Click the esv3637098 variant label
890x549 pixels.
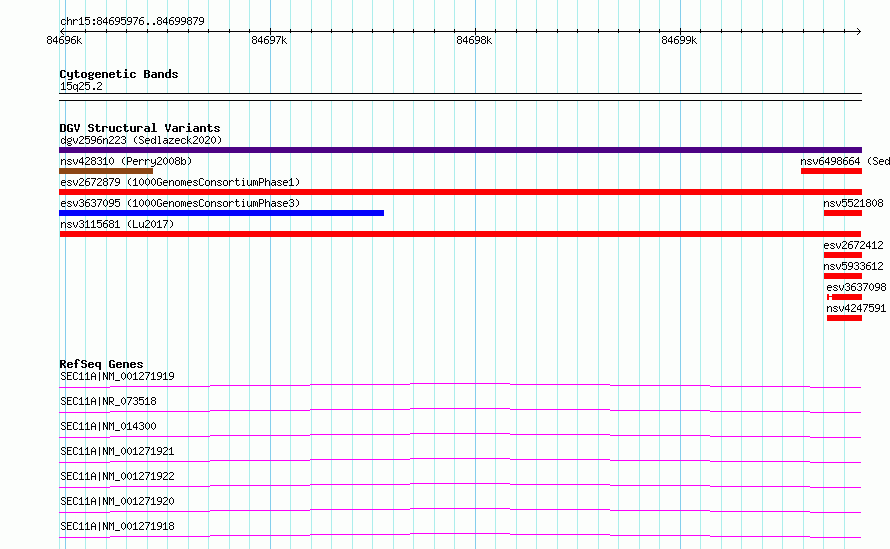pos(857,287)
